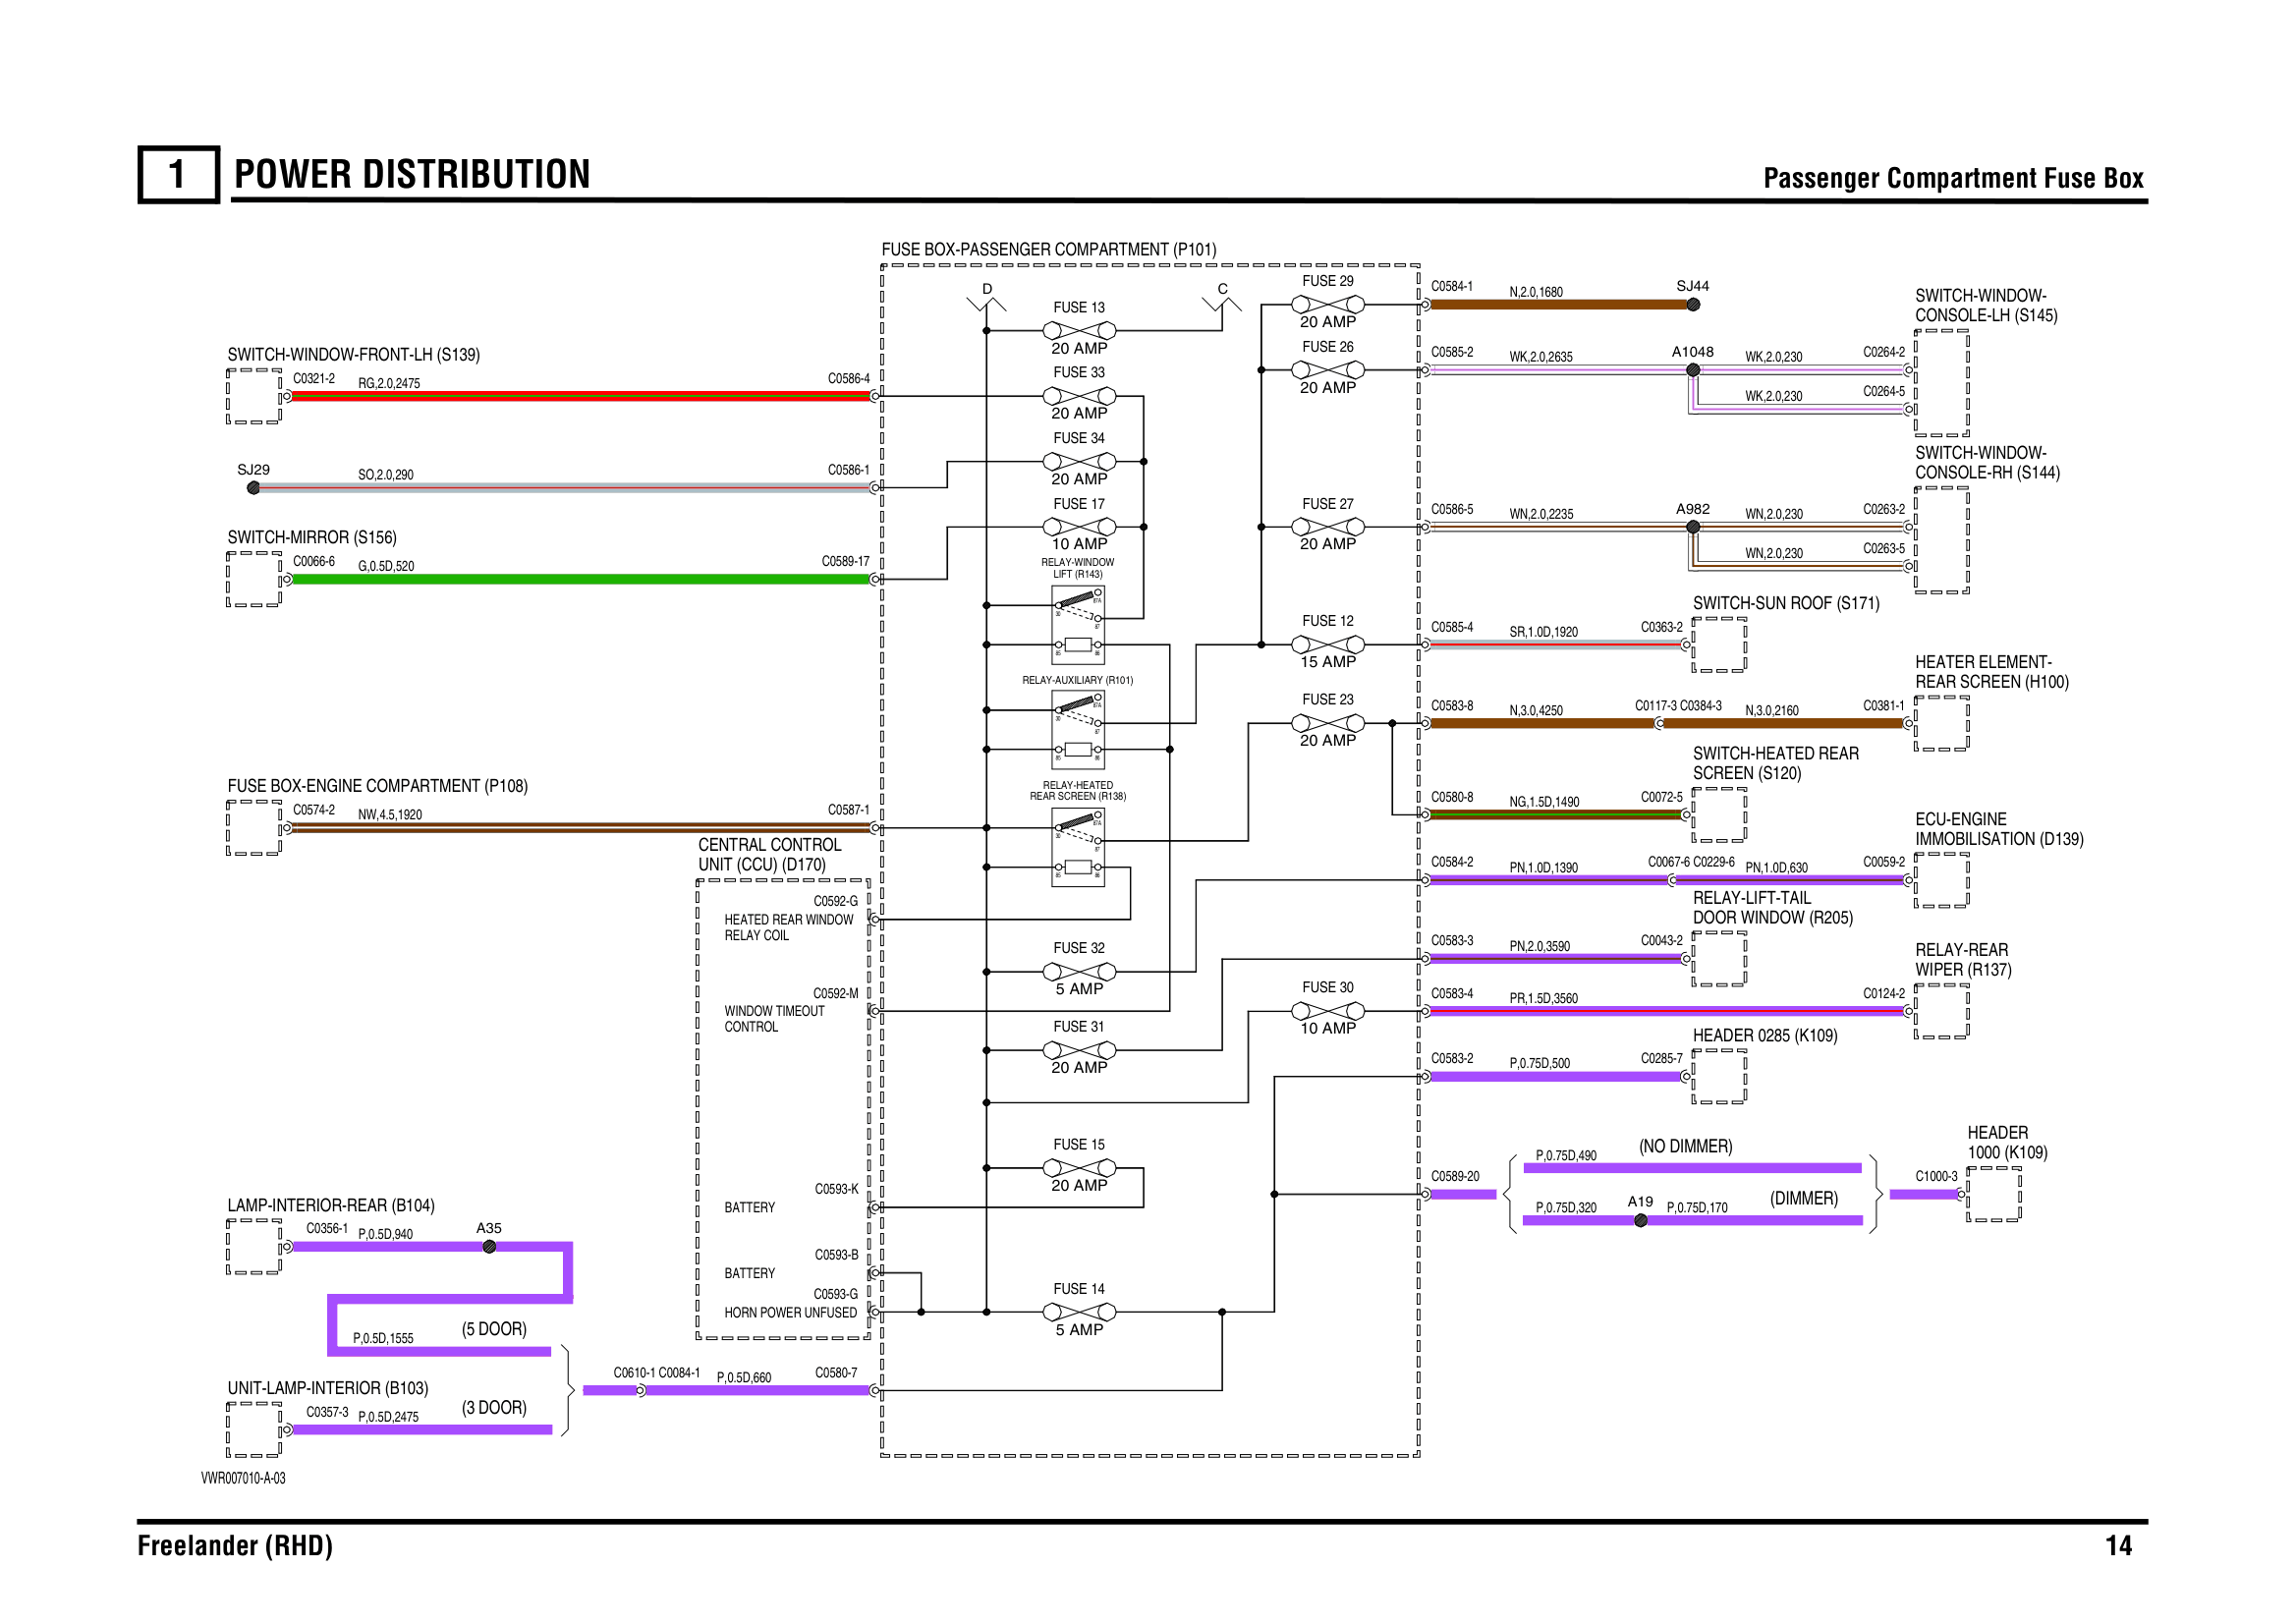Click splice joint SJ29 dot

coord(254,488)
